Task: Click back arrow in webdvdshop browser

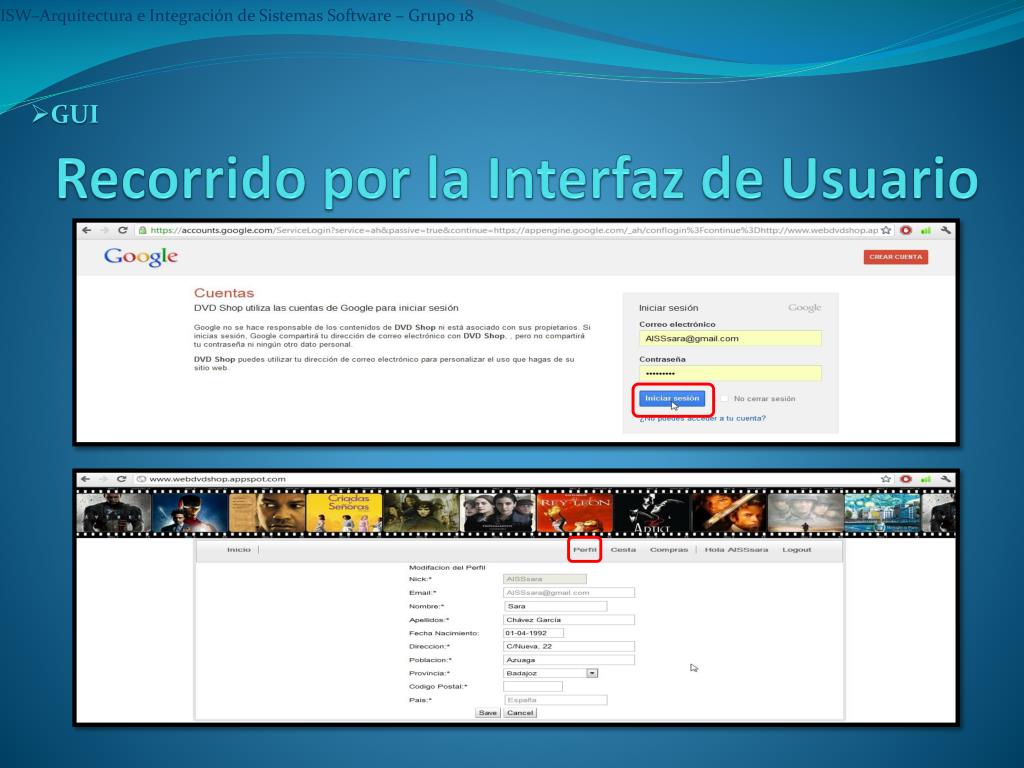Action: point(86,479)
